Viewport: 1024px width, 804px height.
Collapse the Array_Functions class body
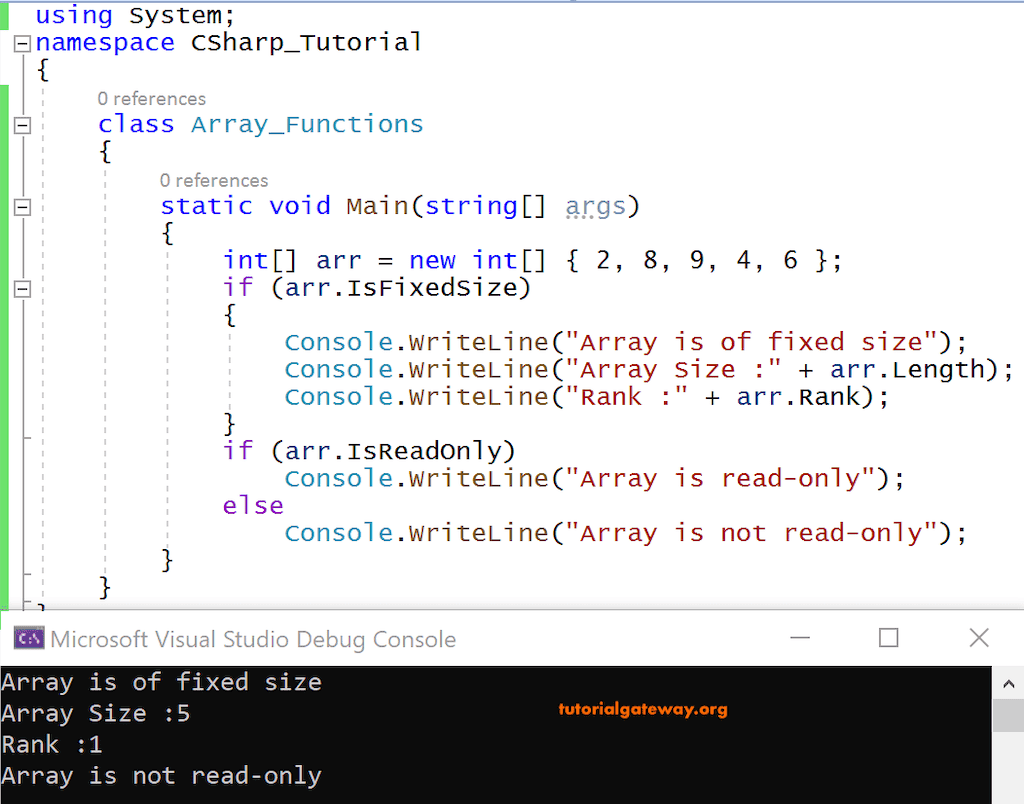tap(22, 124)
